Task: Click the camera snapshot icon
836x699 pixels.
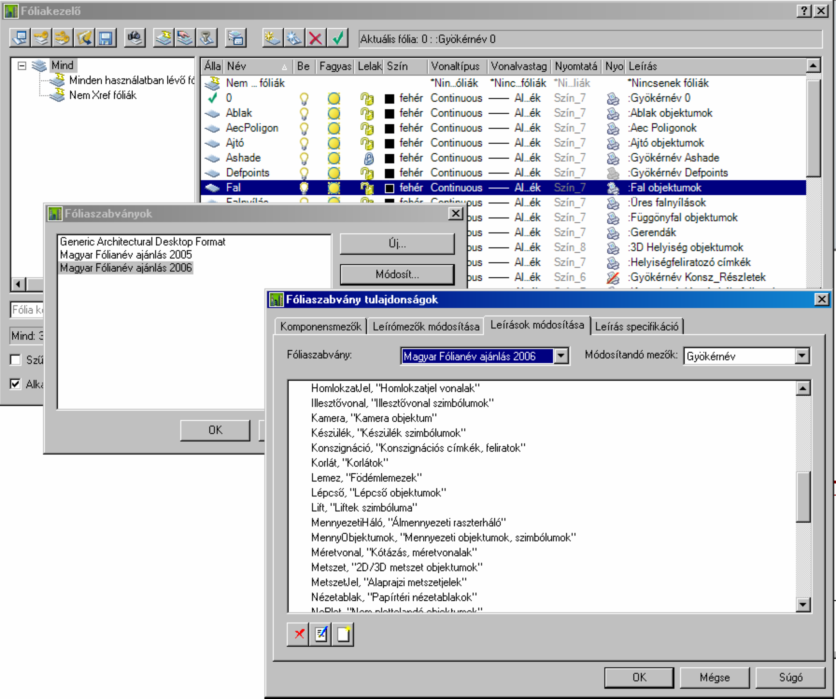Action: (134, 38)
